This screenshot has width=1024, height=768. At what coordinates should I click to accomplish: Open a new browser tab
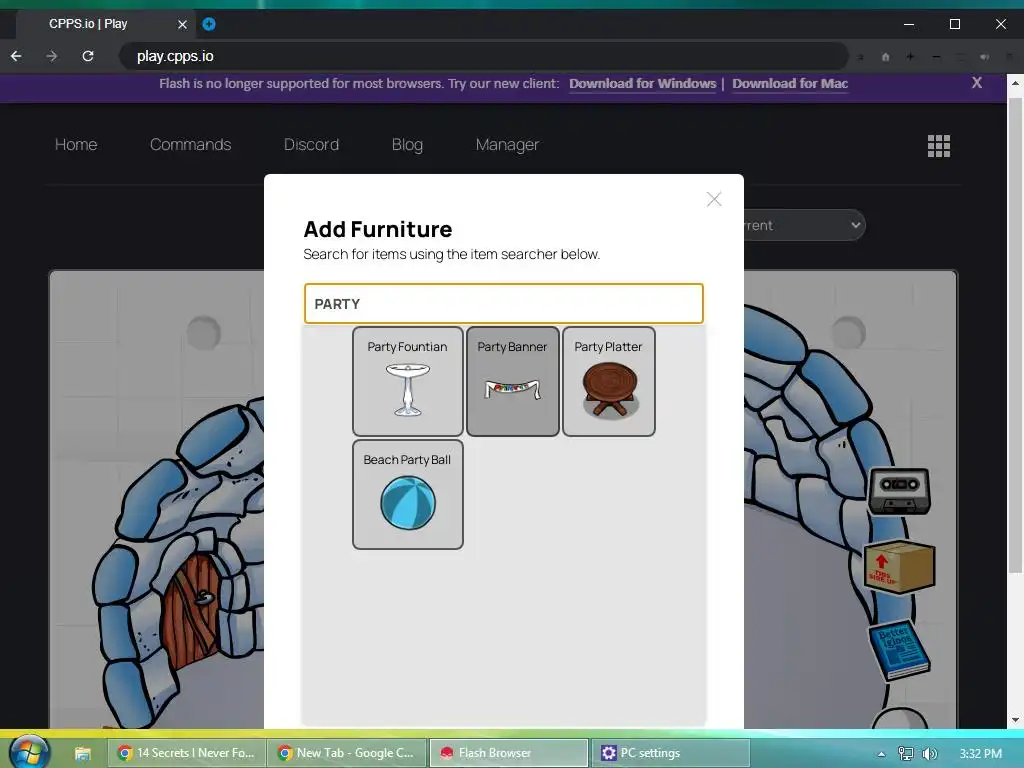(x=209, y=24)
